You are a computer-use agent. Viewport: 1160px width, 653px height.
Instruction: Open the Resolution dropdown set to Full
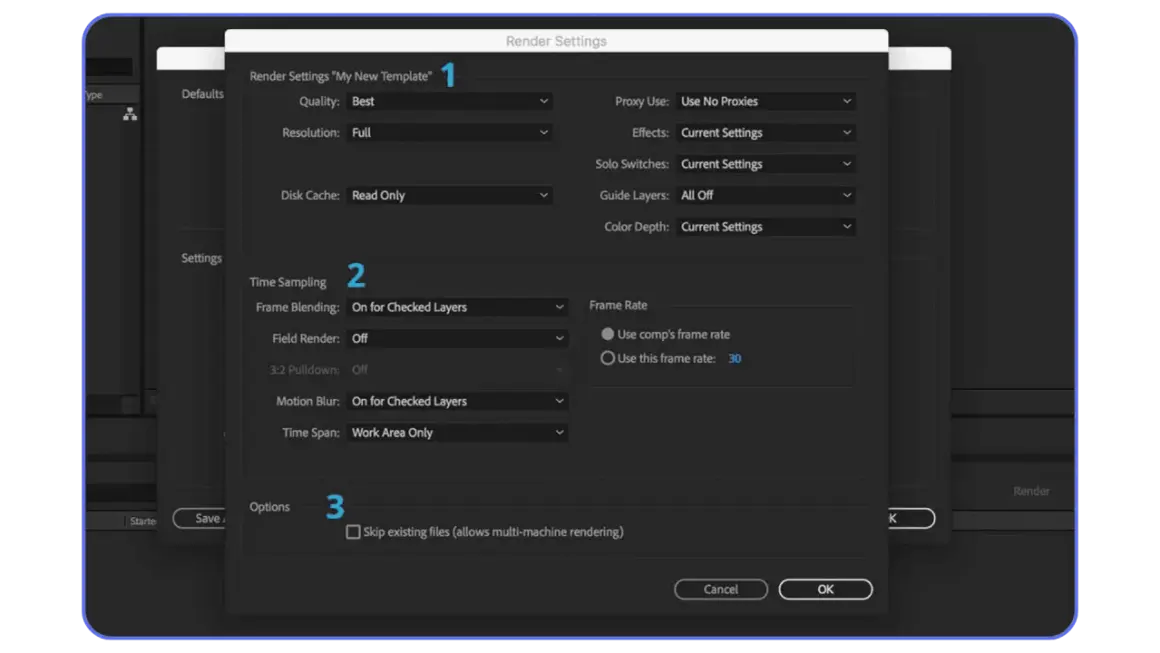(450, 132)
